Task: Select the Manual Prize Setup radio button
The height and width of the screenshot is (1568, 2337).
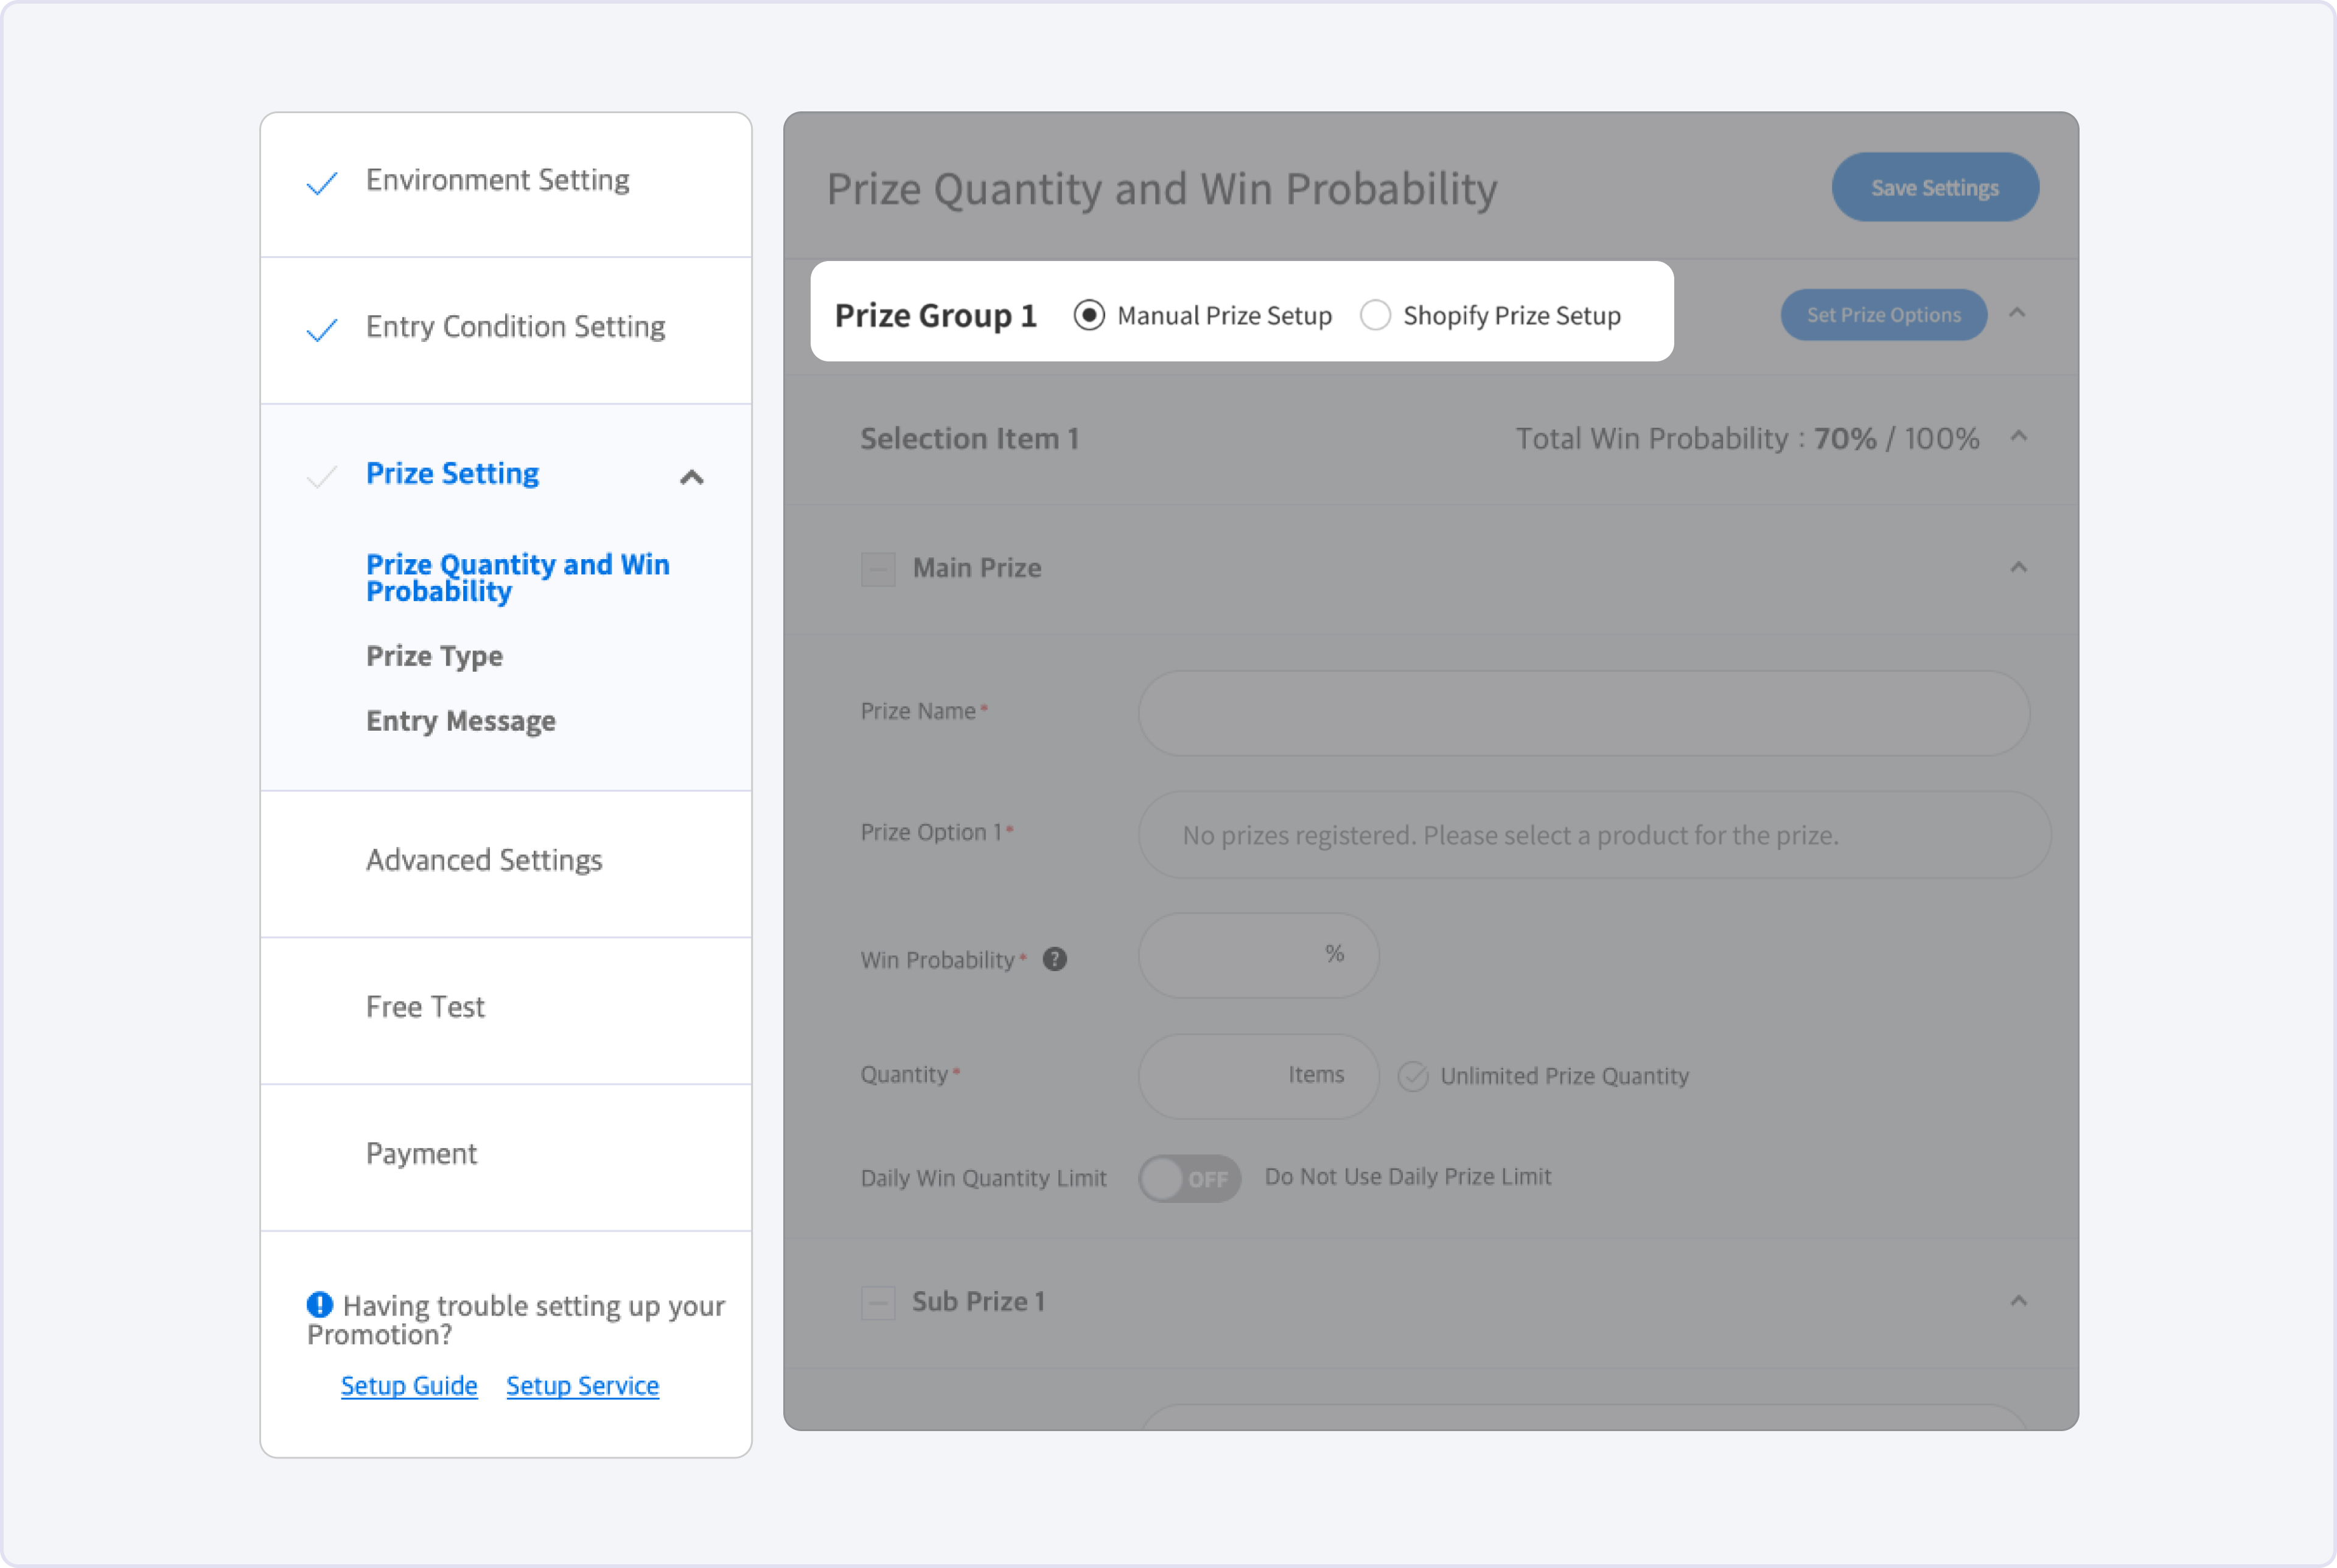Action: [1088, 315]
